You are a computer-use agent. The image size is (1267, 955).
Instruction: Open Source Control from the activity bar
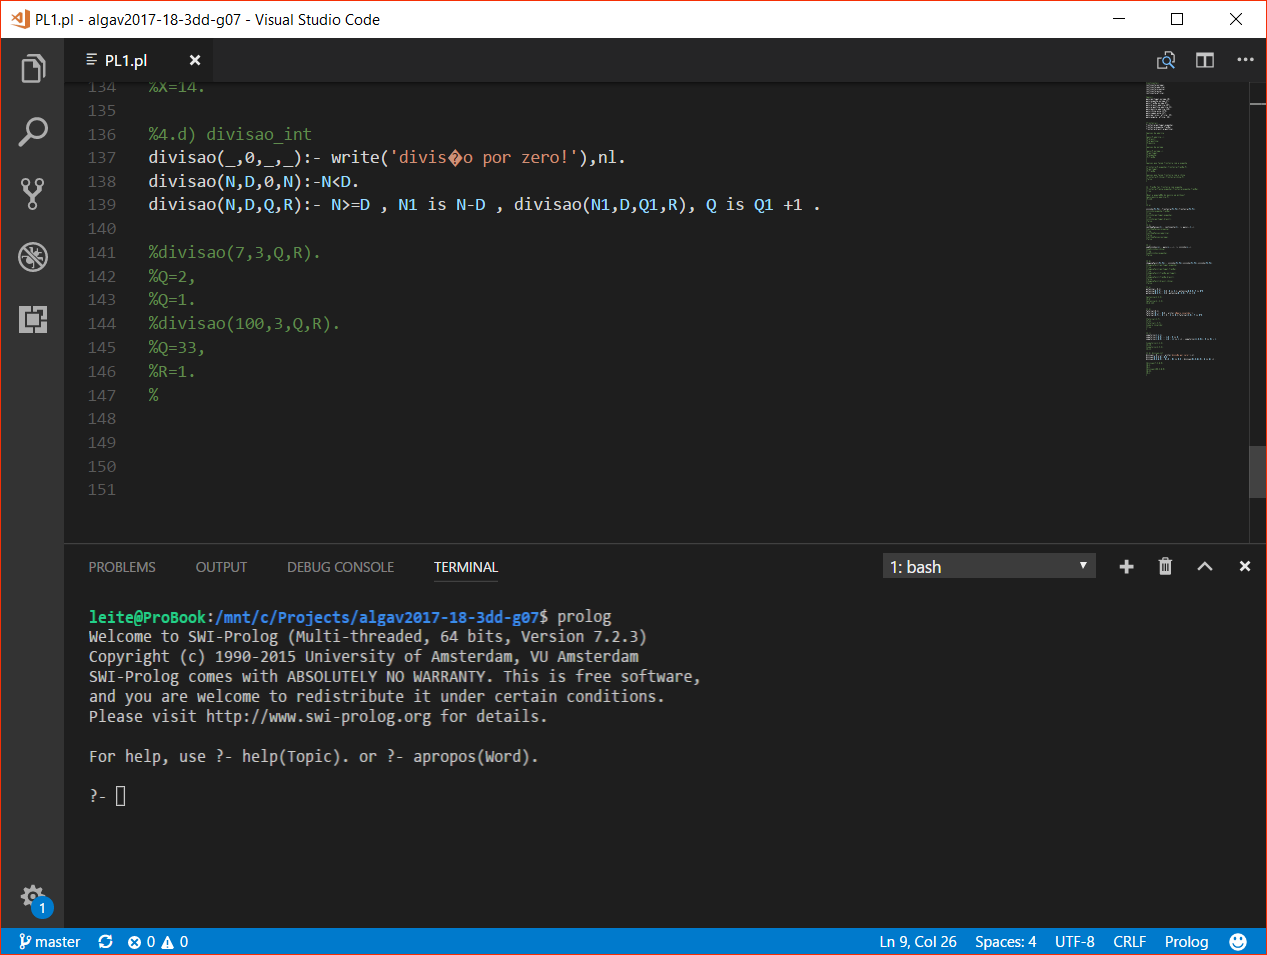[33, 194]
